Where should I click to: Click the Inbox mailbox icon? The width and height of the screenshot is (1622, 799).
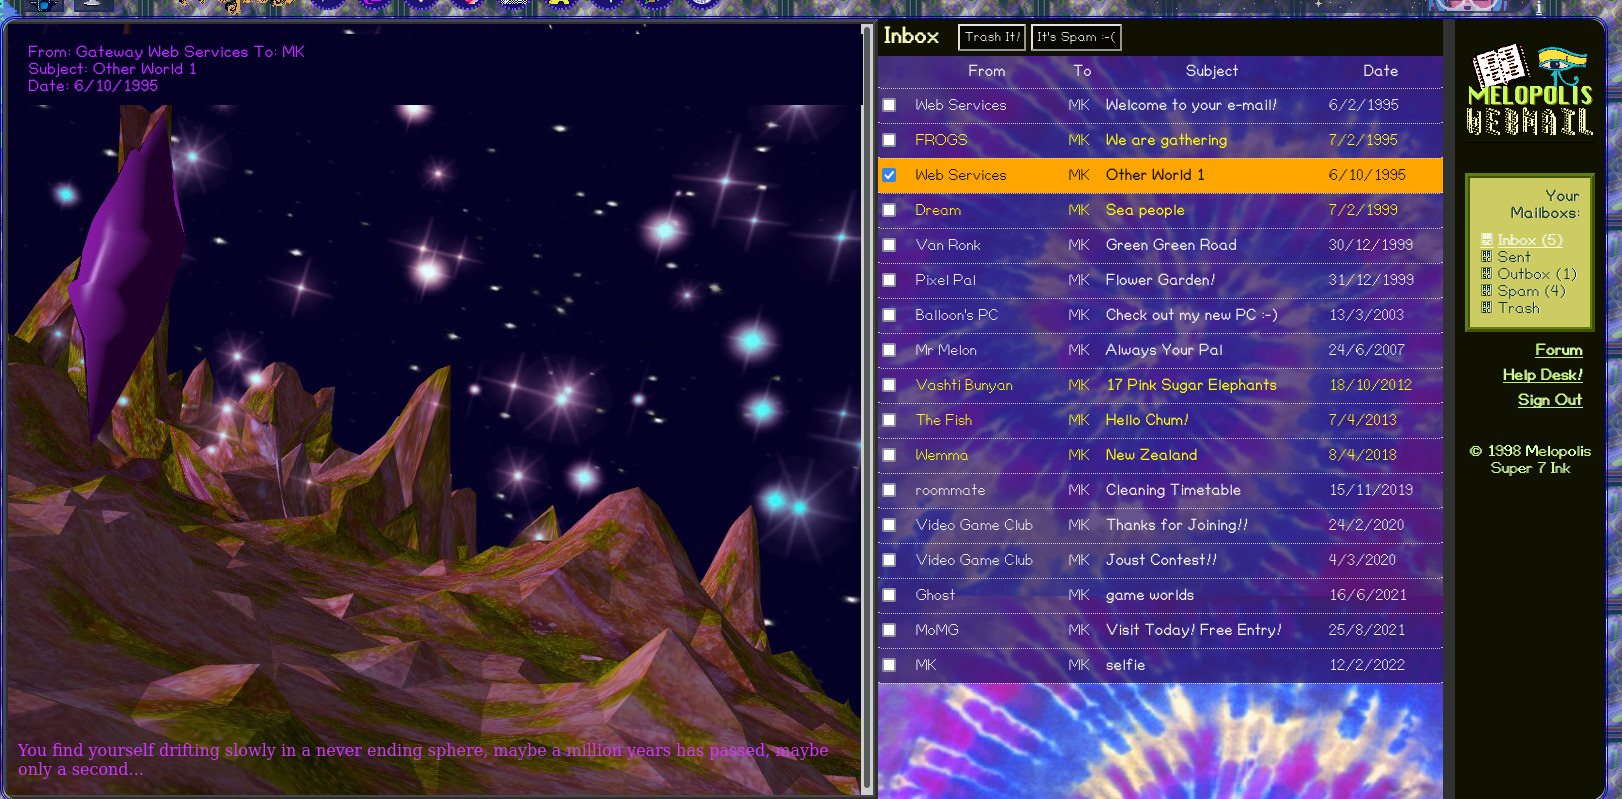(x=1486, y=240)
